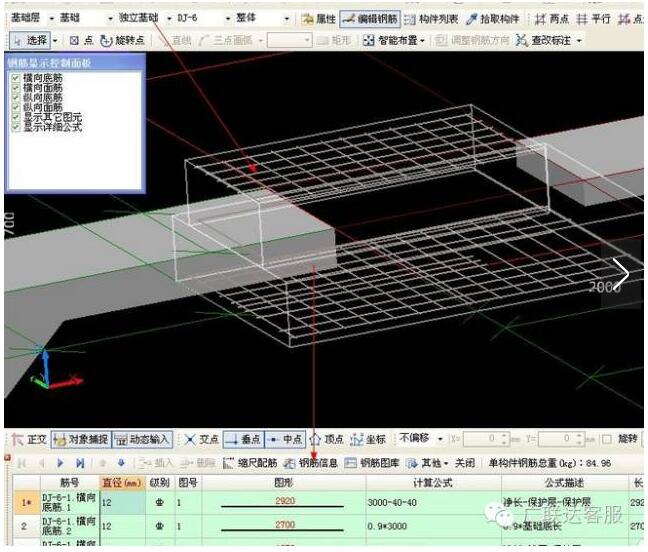The image size is (648, 552).
Task: Select the 直线 line drawing tool
Action: tap(175, 40)
